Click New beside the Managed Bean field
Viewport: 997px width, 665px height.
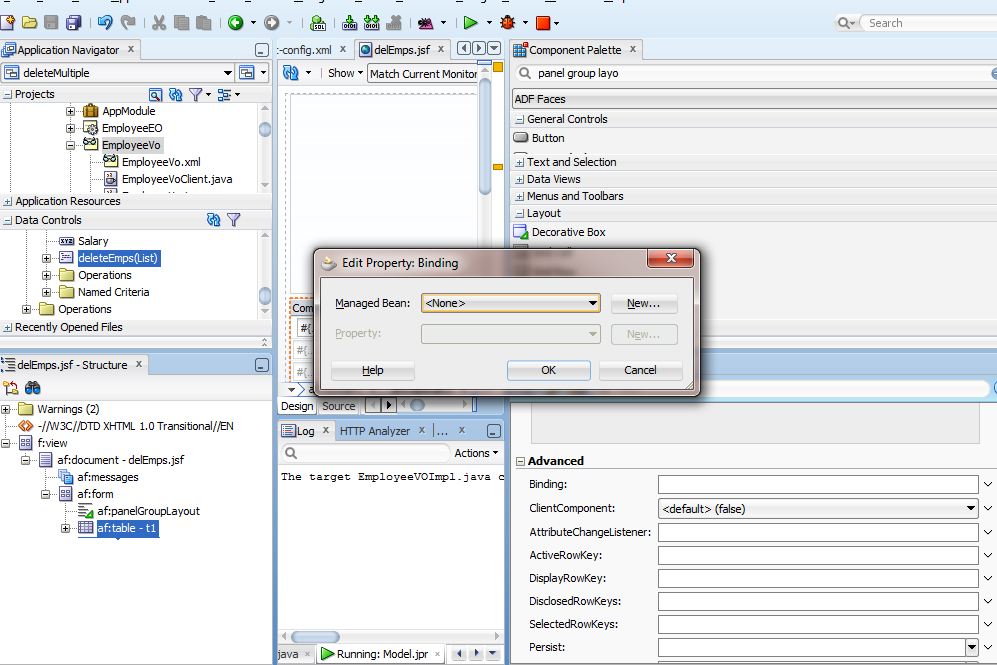pos(644,303)
